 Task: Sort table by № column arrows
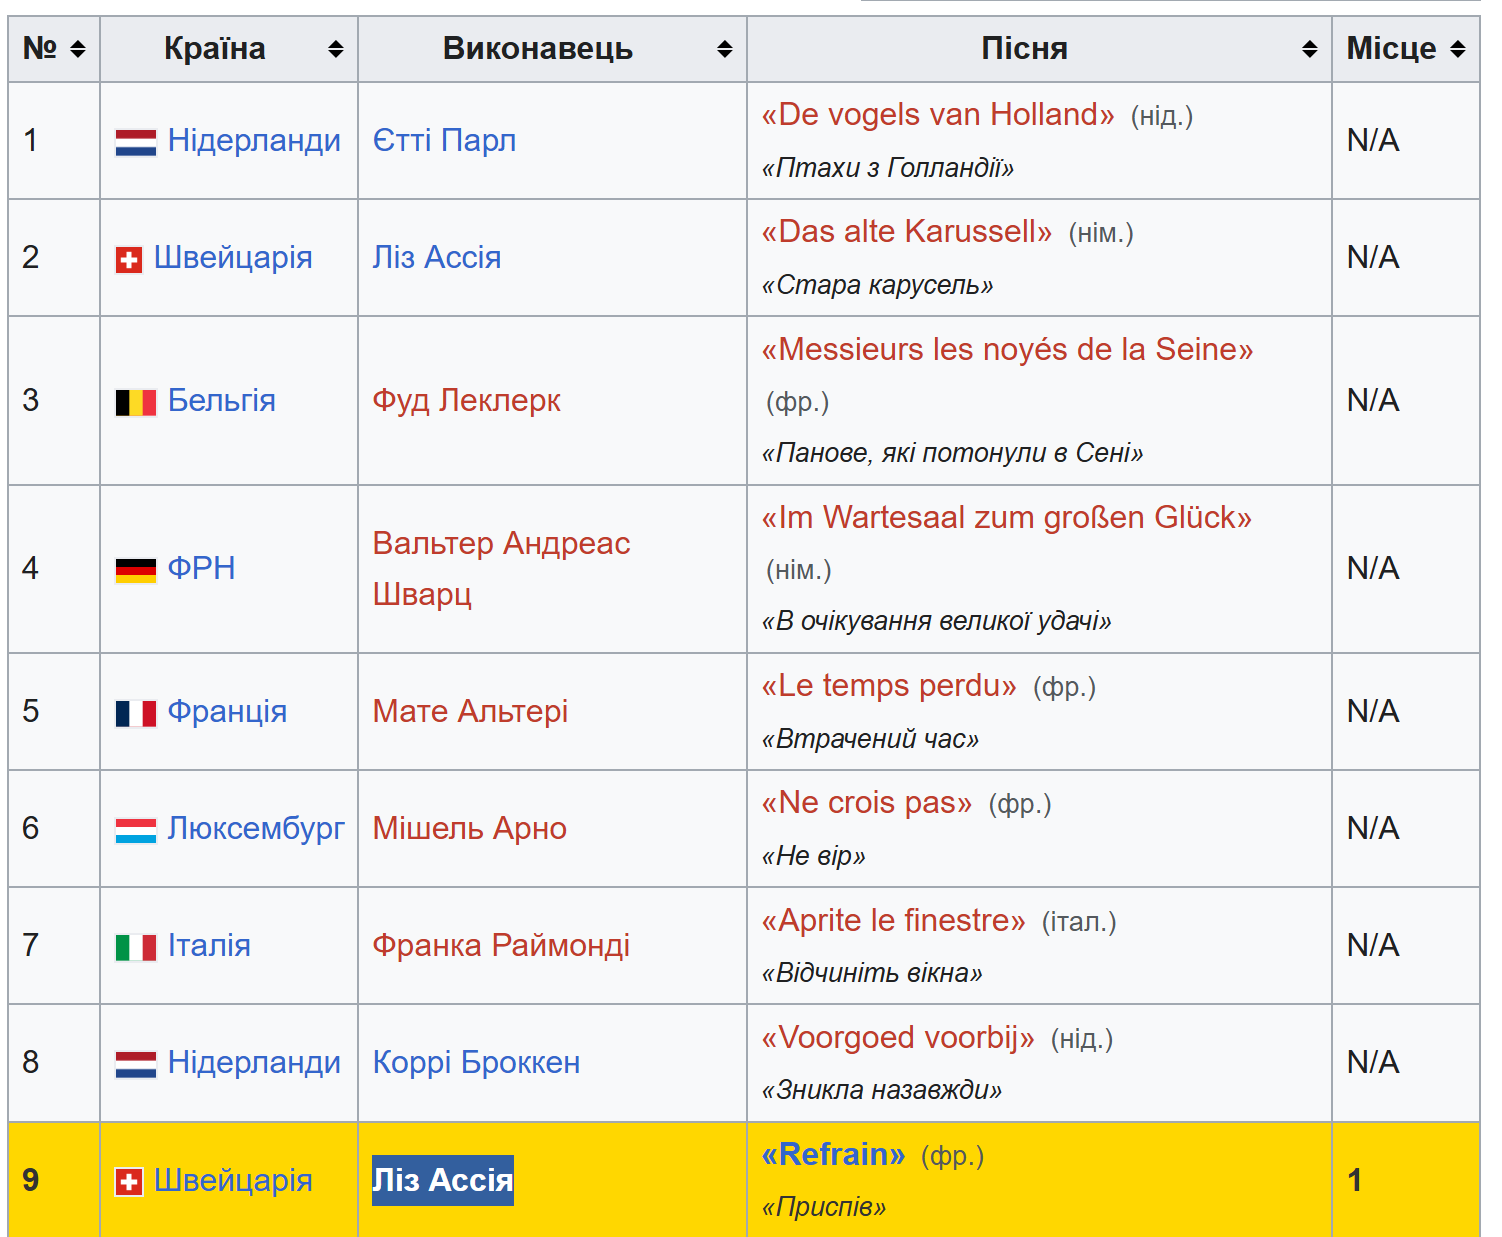click(x=78, y=49)
